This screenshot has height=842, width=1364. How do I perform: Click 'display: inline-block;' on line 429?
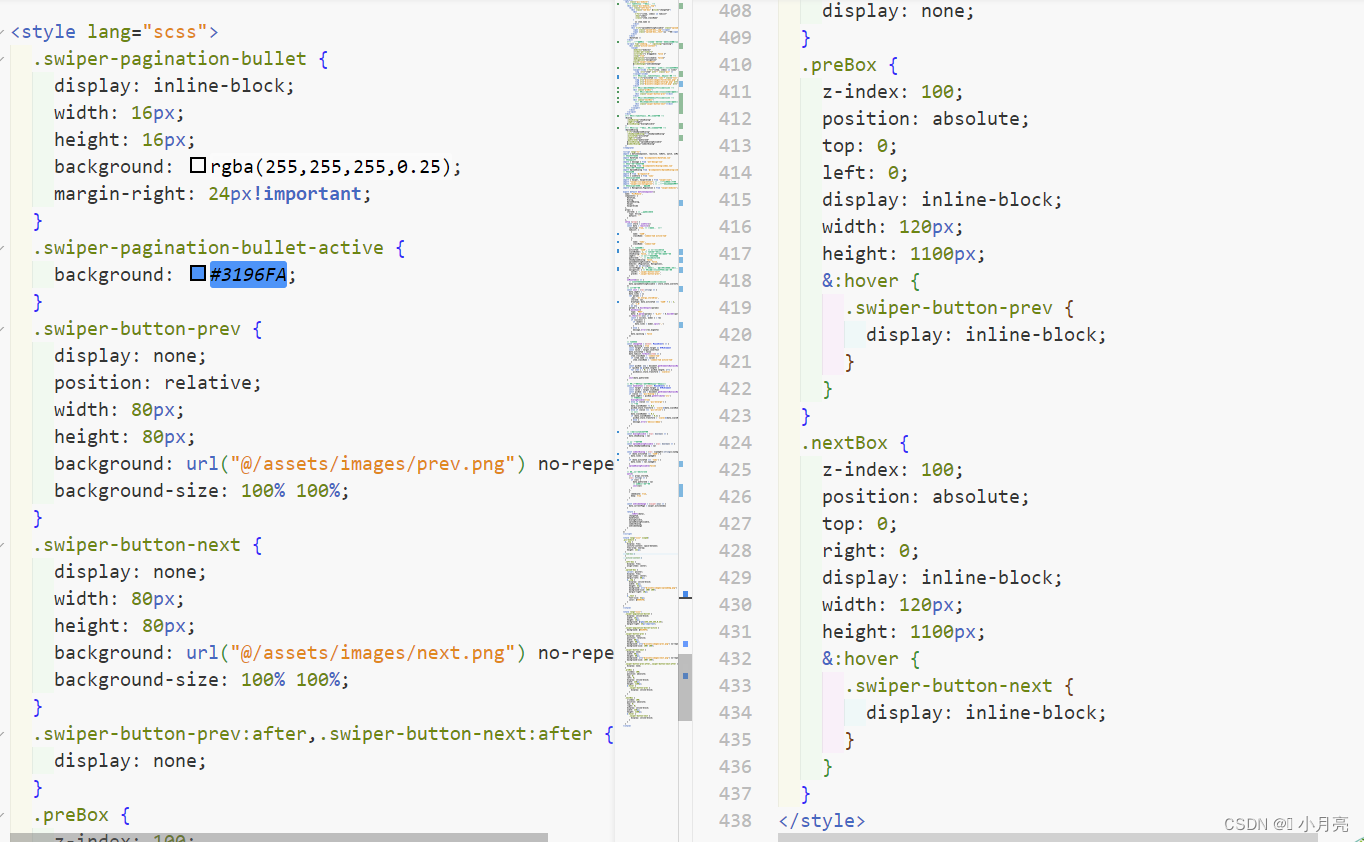[942, 578]
